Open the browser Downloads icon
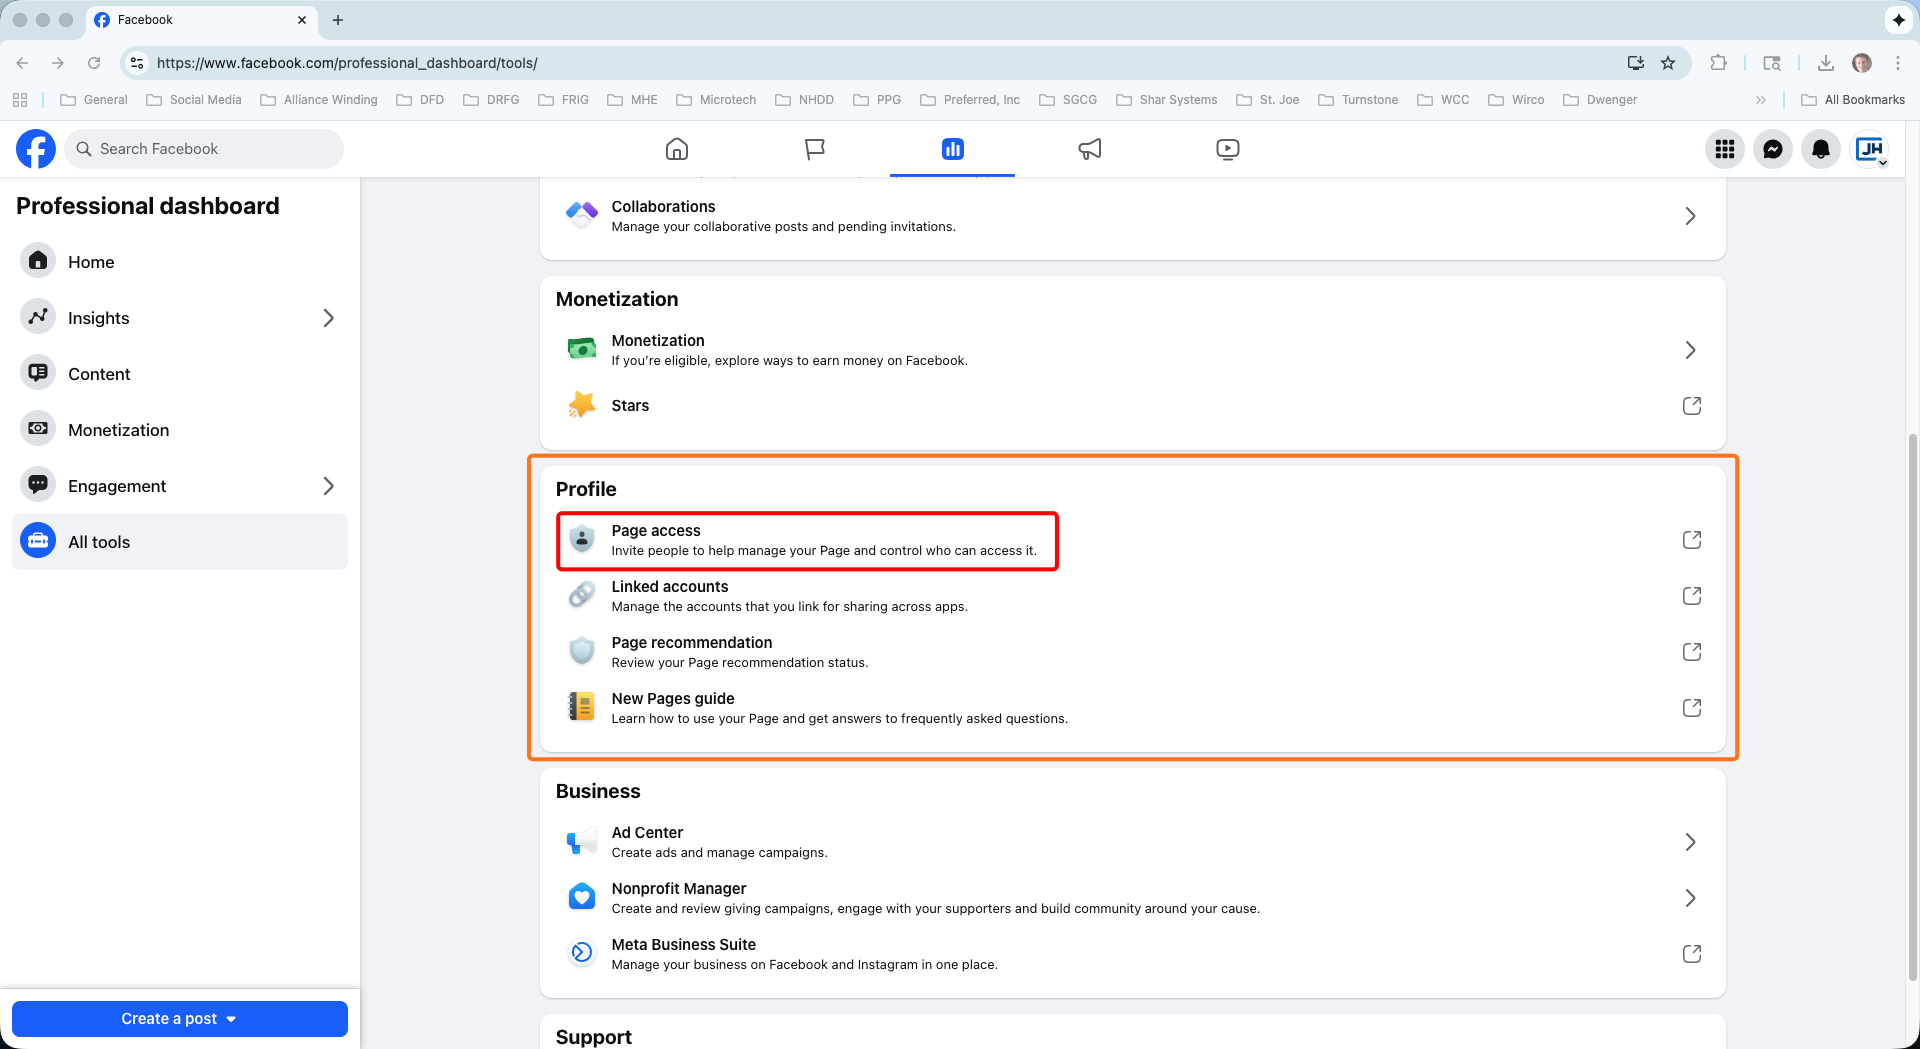 (x=1826, y=63)
